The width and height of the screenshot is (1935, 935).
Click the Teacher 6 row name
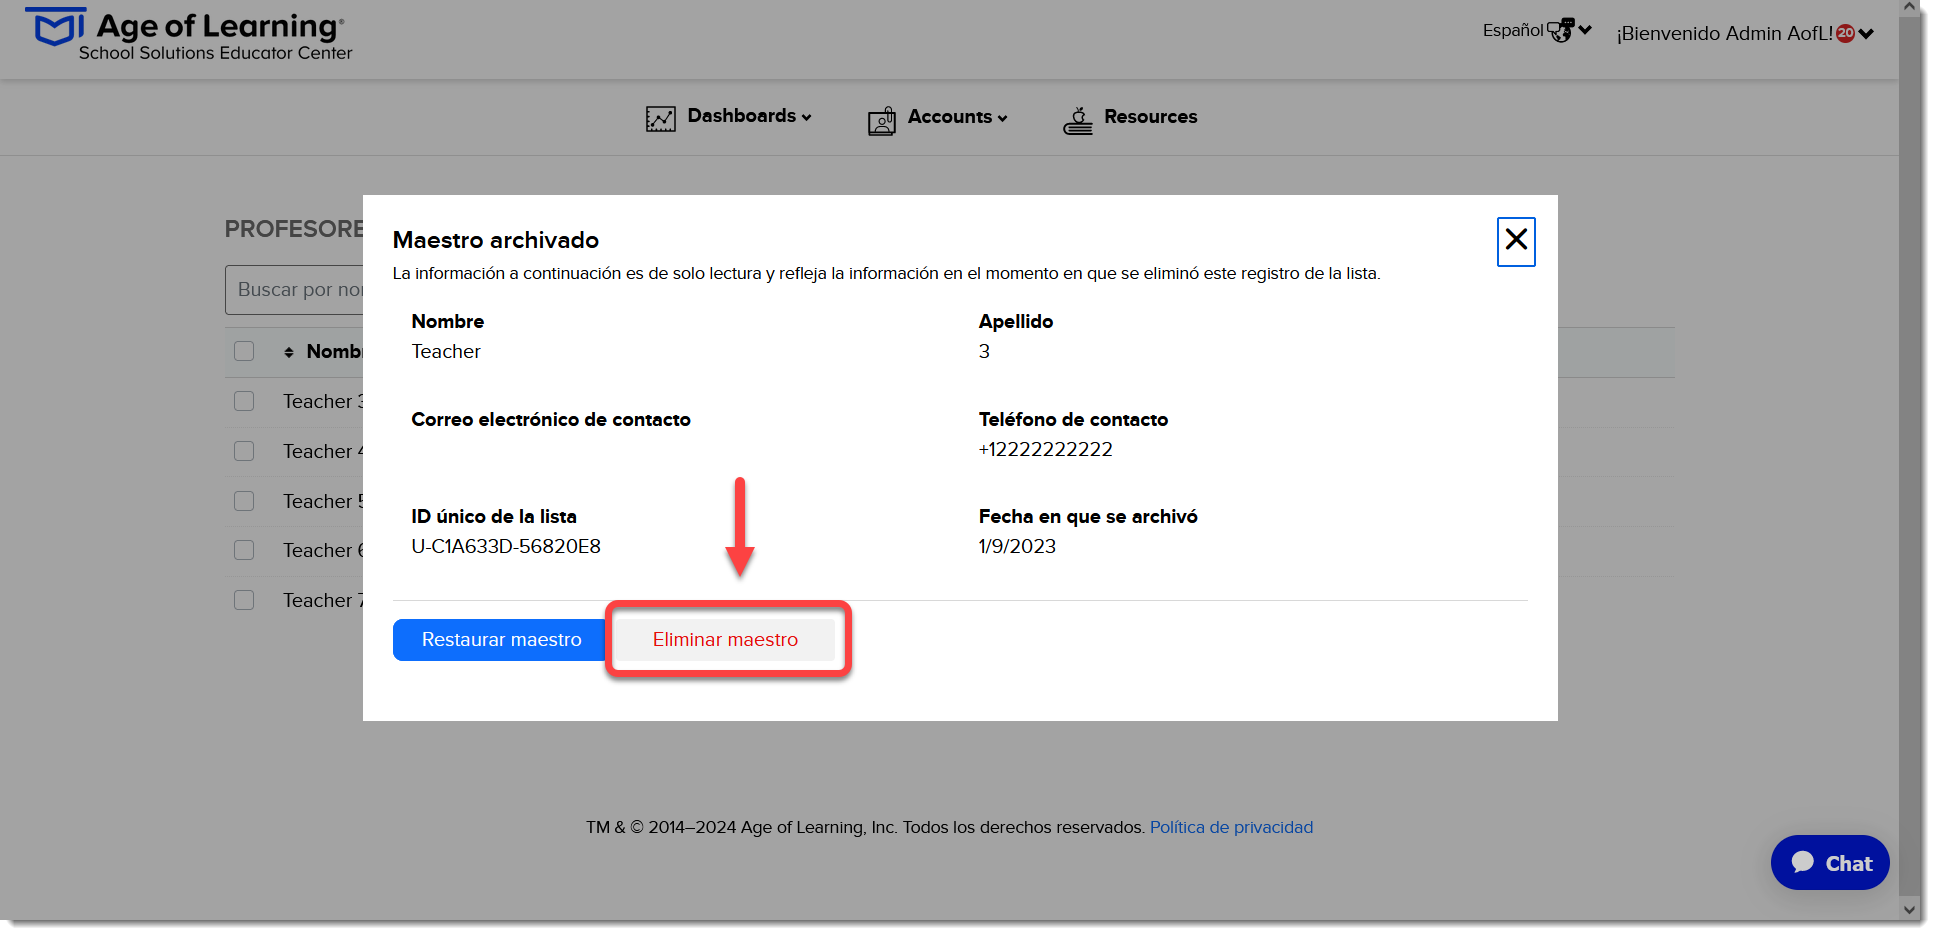323,551
